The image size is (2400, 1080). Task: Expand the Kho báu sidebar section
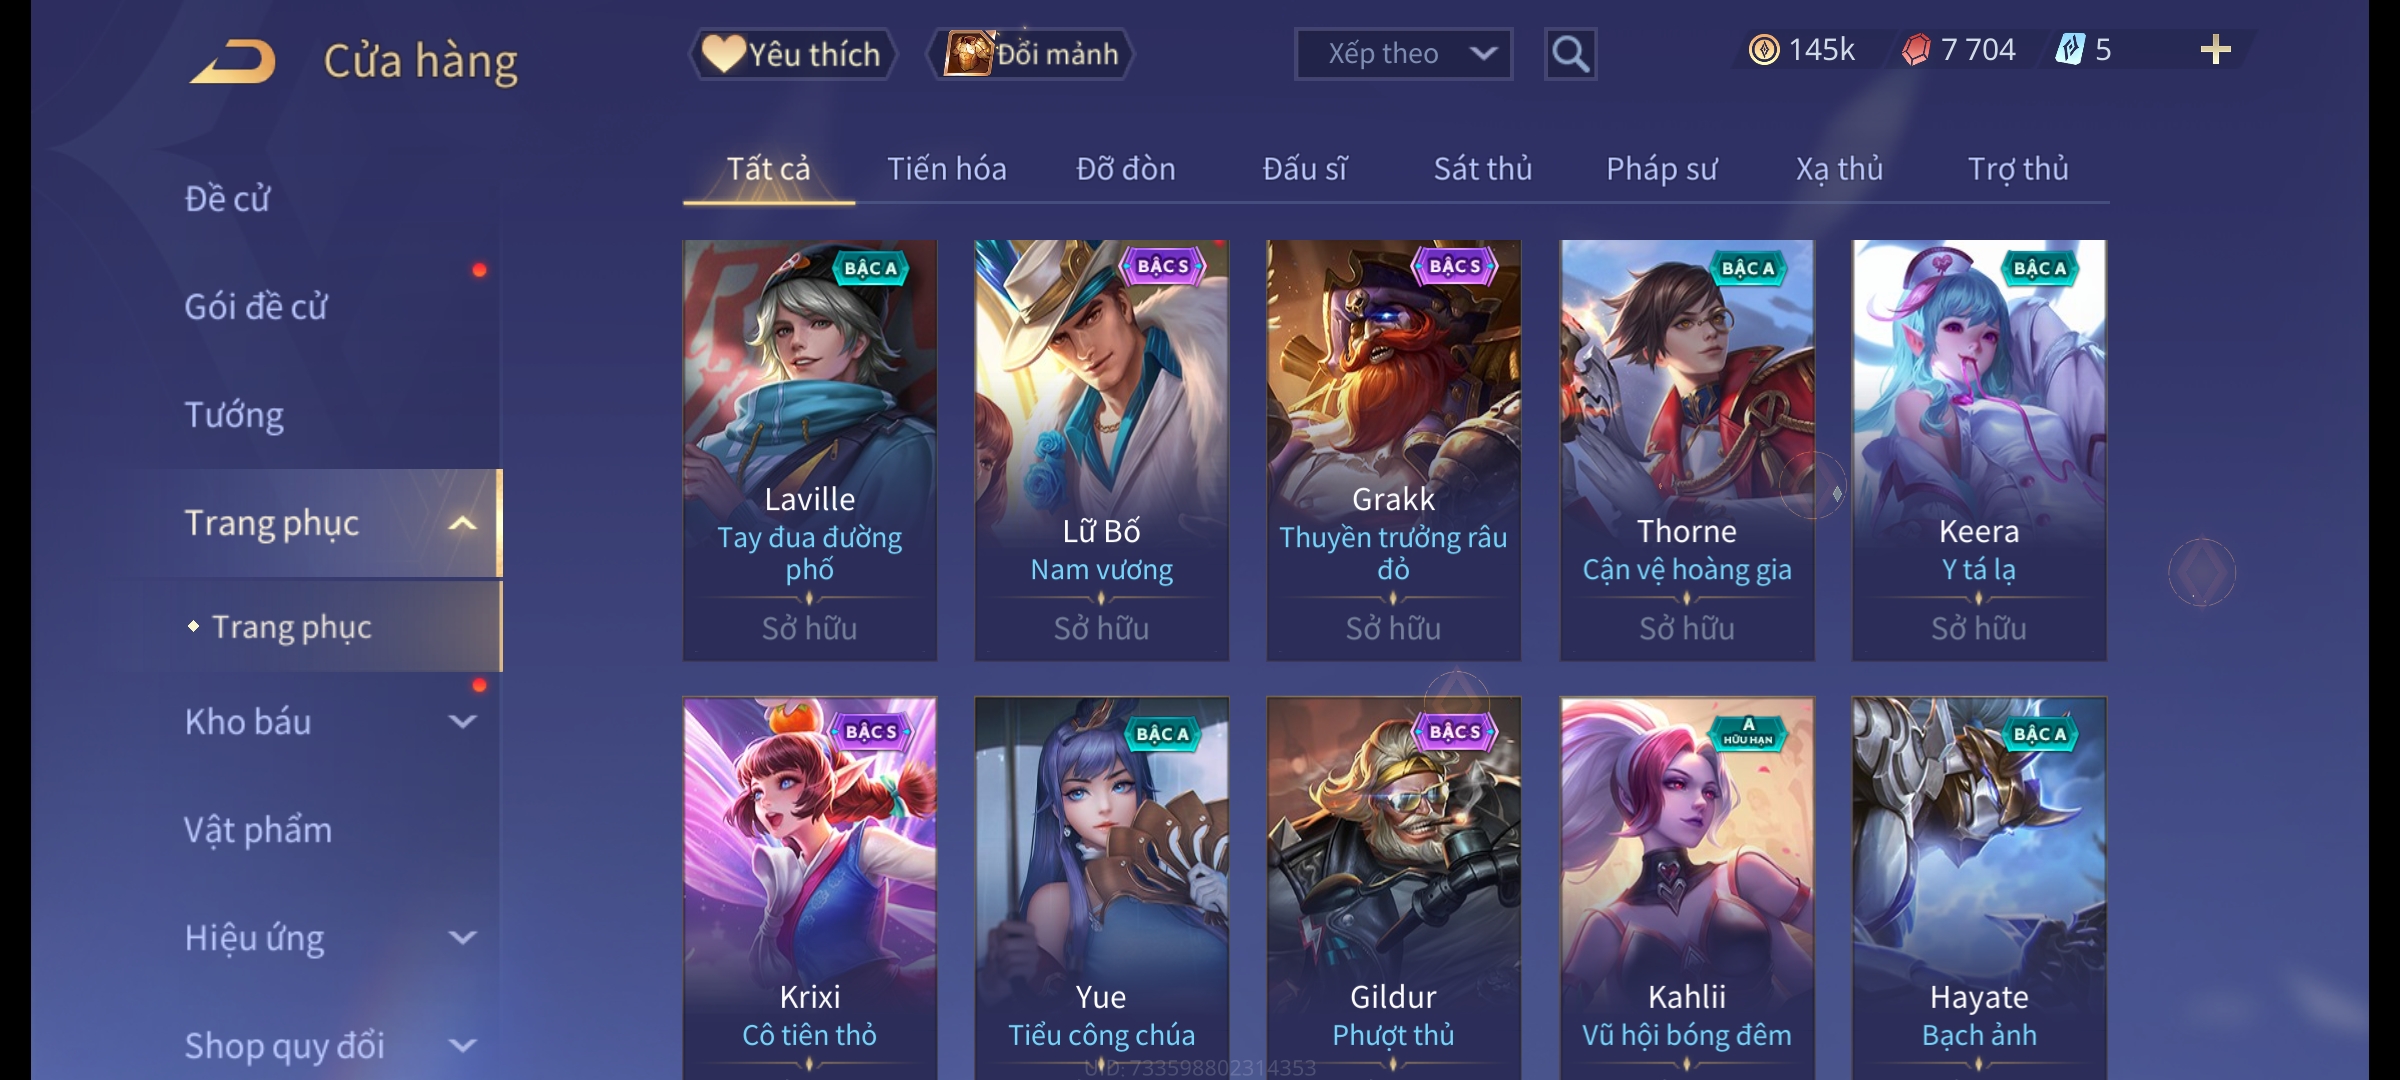(462, 721)
